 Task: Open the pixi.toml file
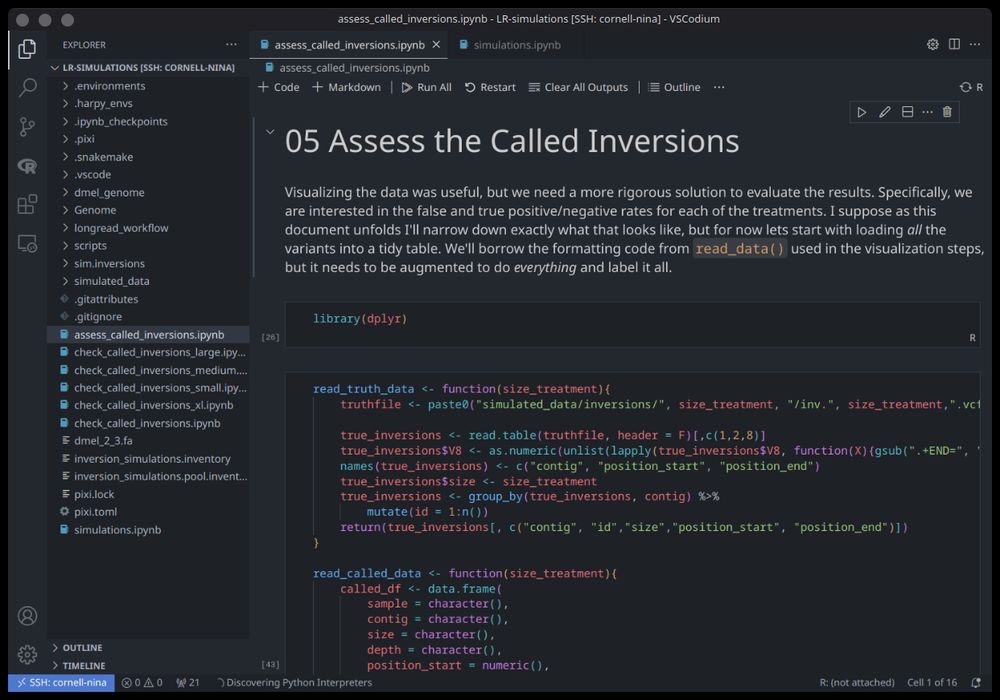(95, 512)
